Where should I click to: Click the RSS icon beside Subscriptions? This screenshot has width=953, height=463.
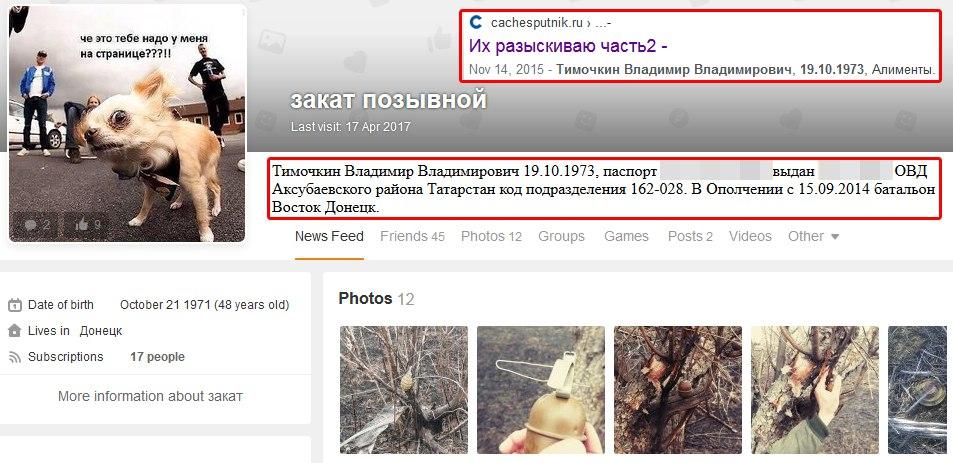(x=15, y=357)
